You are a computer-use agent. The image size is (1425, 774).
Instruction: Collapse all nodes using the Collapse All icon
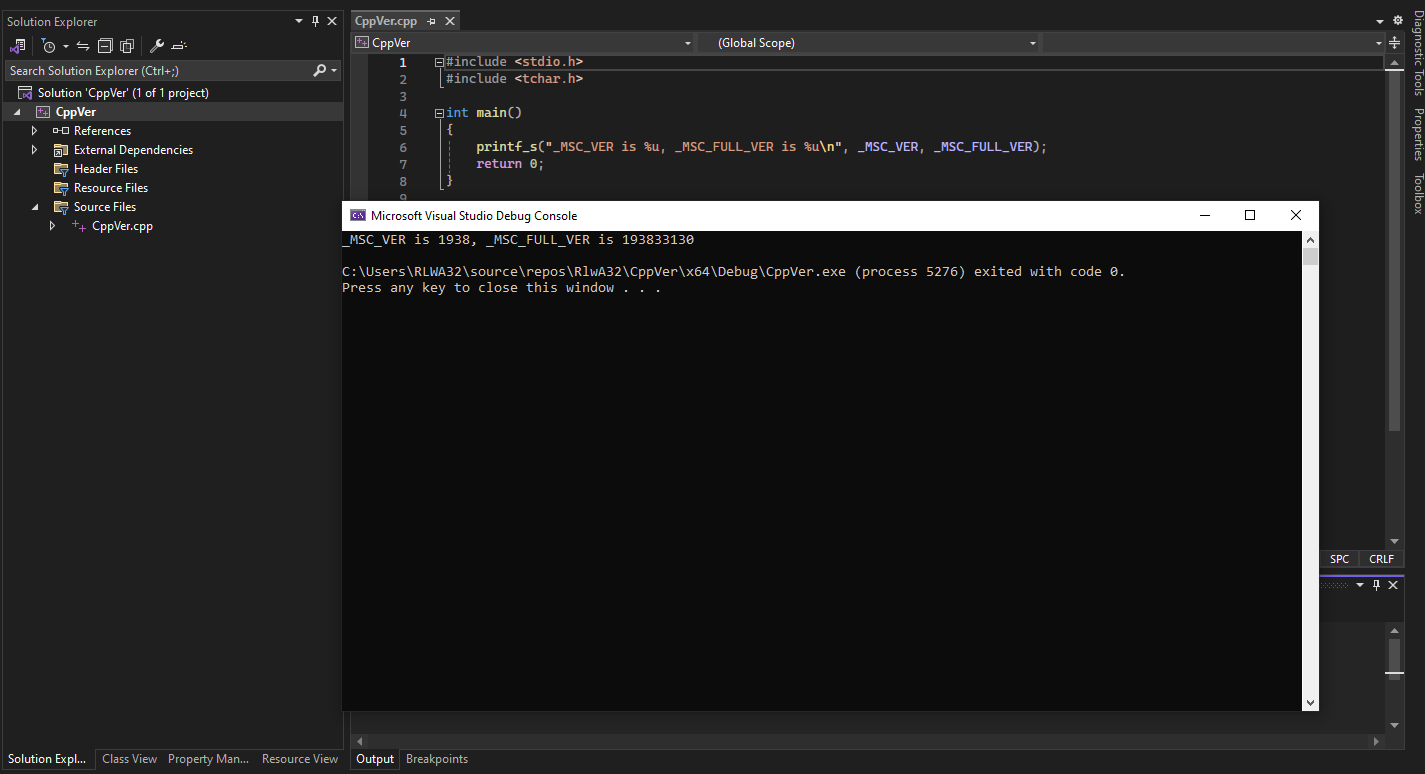pos(106,46)
